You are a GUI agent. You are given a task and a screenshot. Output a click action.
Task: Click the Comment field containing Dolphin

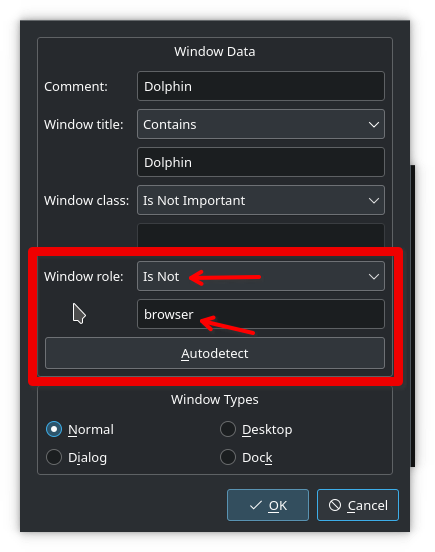tap(260, 86)
